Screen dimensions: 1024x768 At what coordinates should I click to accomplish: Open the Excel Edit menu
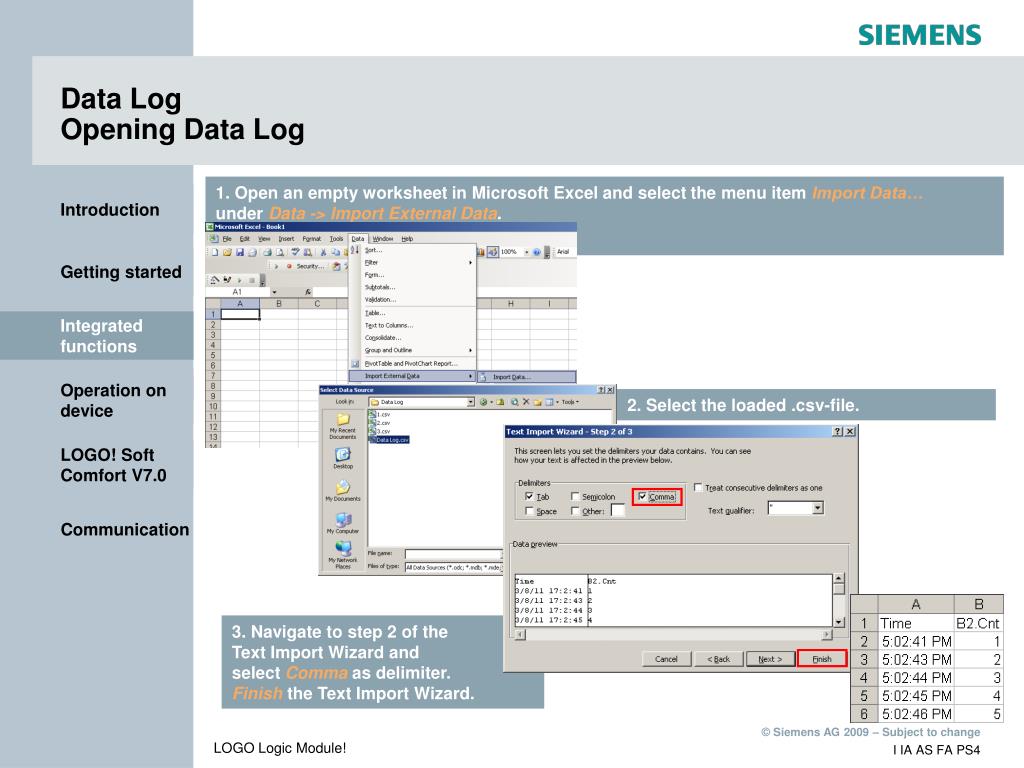tap(245, 239)
